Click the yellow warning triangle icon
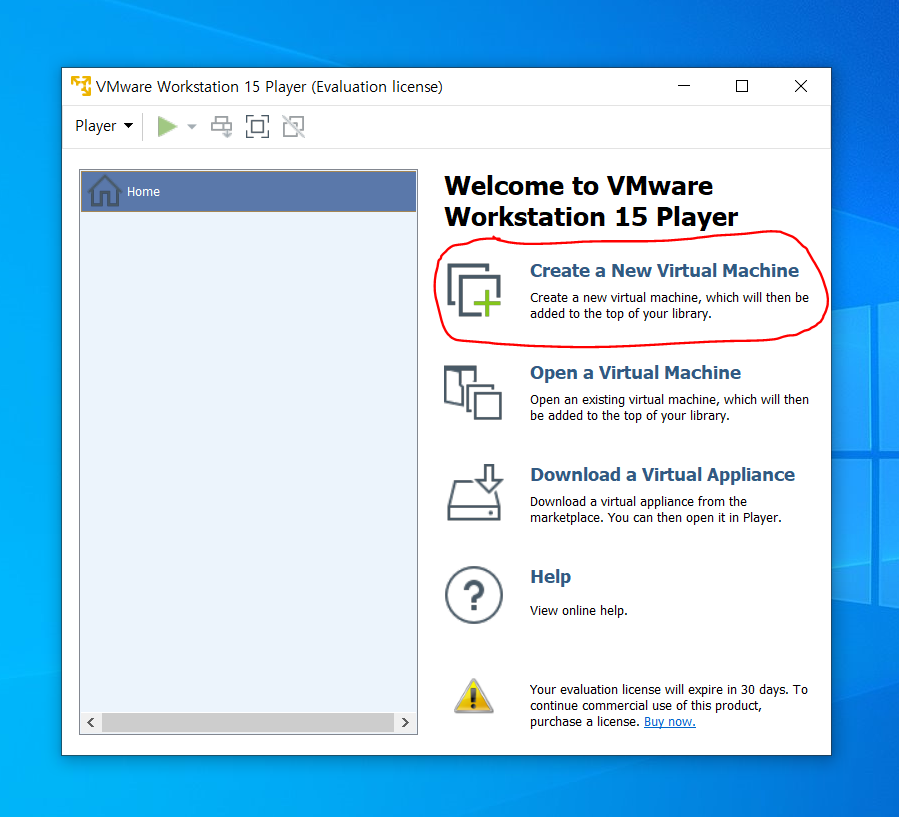 tap(474, 696)
